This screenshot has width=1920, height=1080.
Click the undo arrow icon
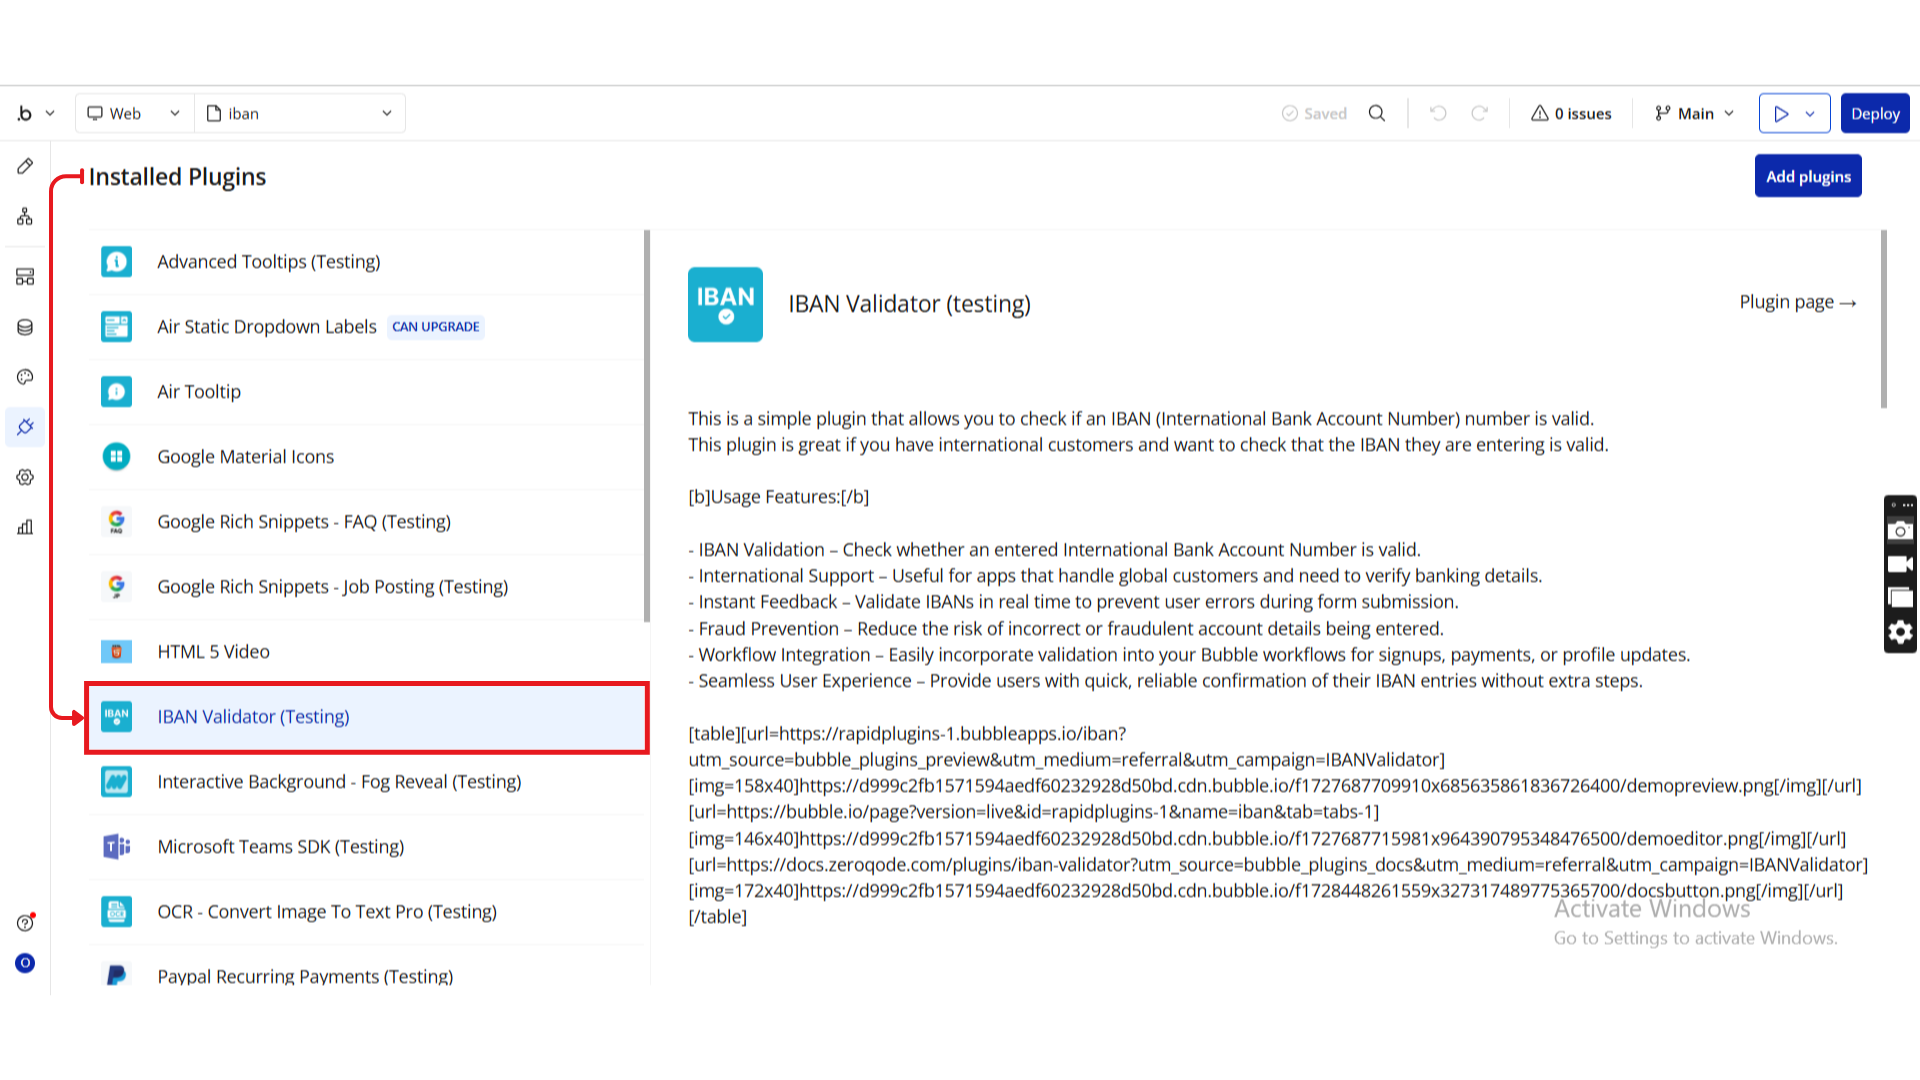(1438, 113)
